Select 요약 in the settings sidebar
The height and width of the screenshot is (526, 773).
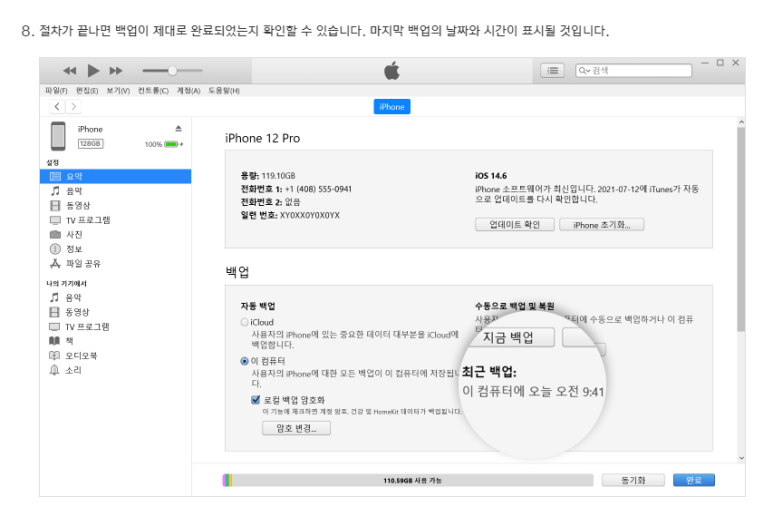115,176
